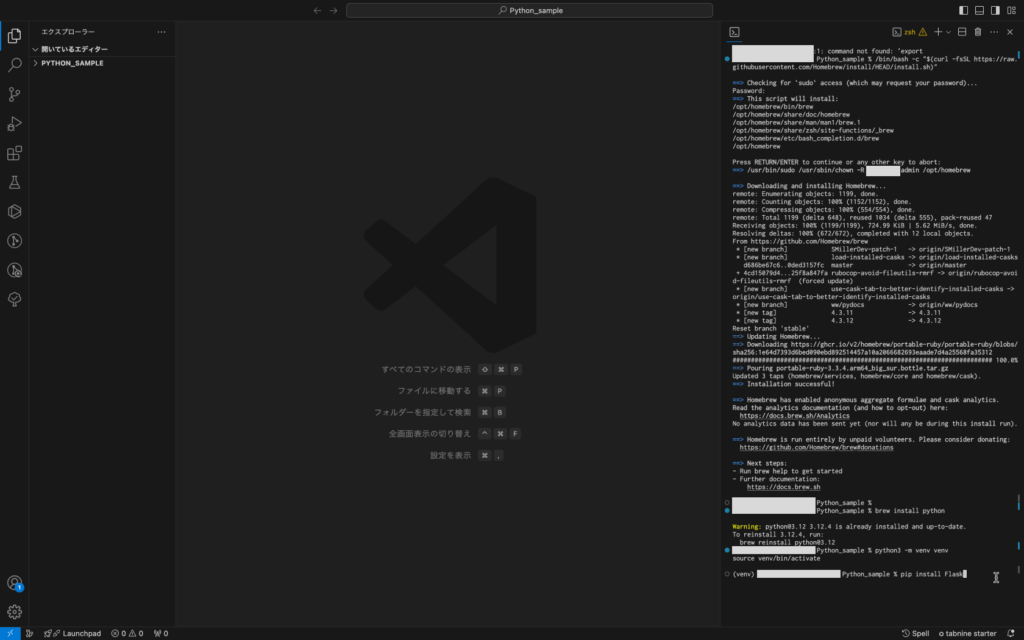Open the Source Control view
The height and width of the screenshot is (640, 1024).
[14, 95]
